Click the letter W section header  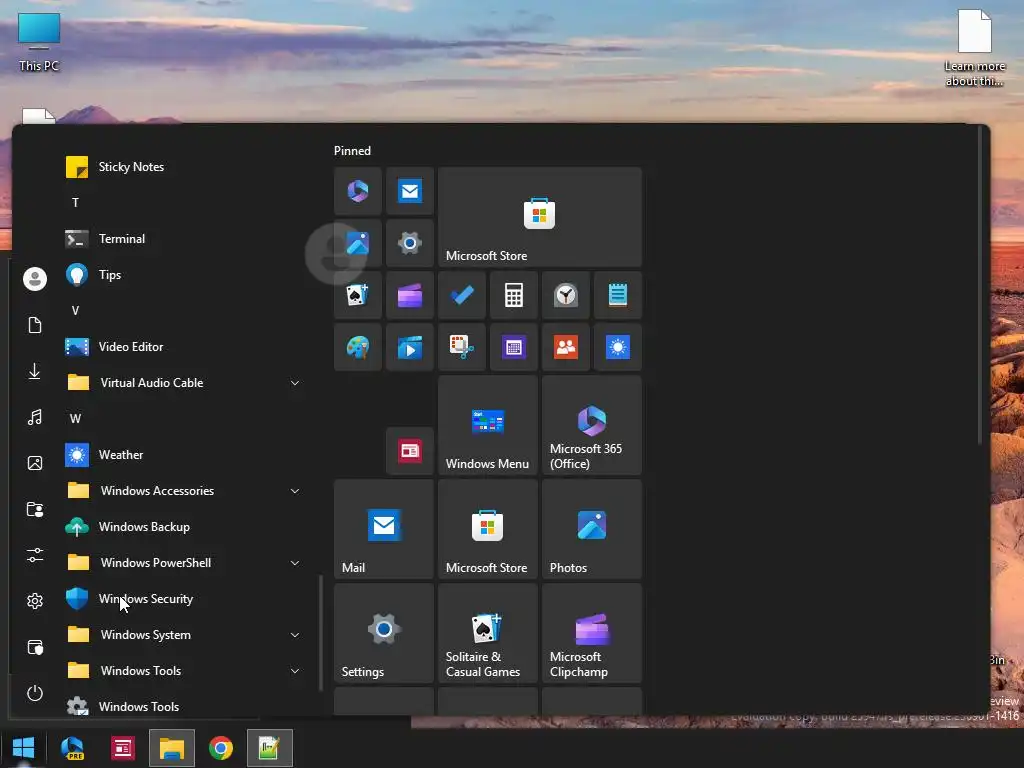tap(76, 419)
